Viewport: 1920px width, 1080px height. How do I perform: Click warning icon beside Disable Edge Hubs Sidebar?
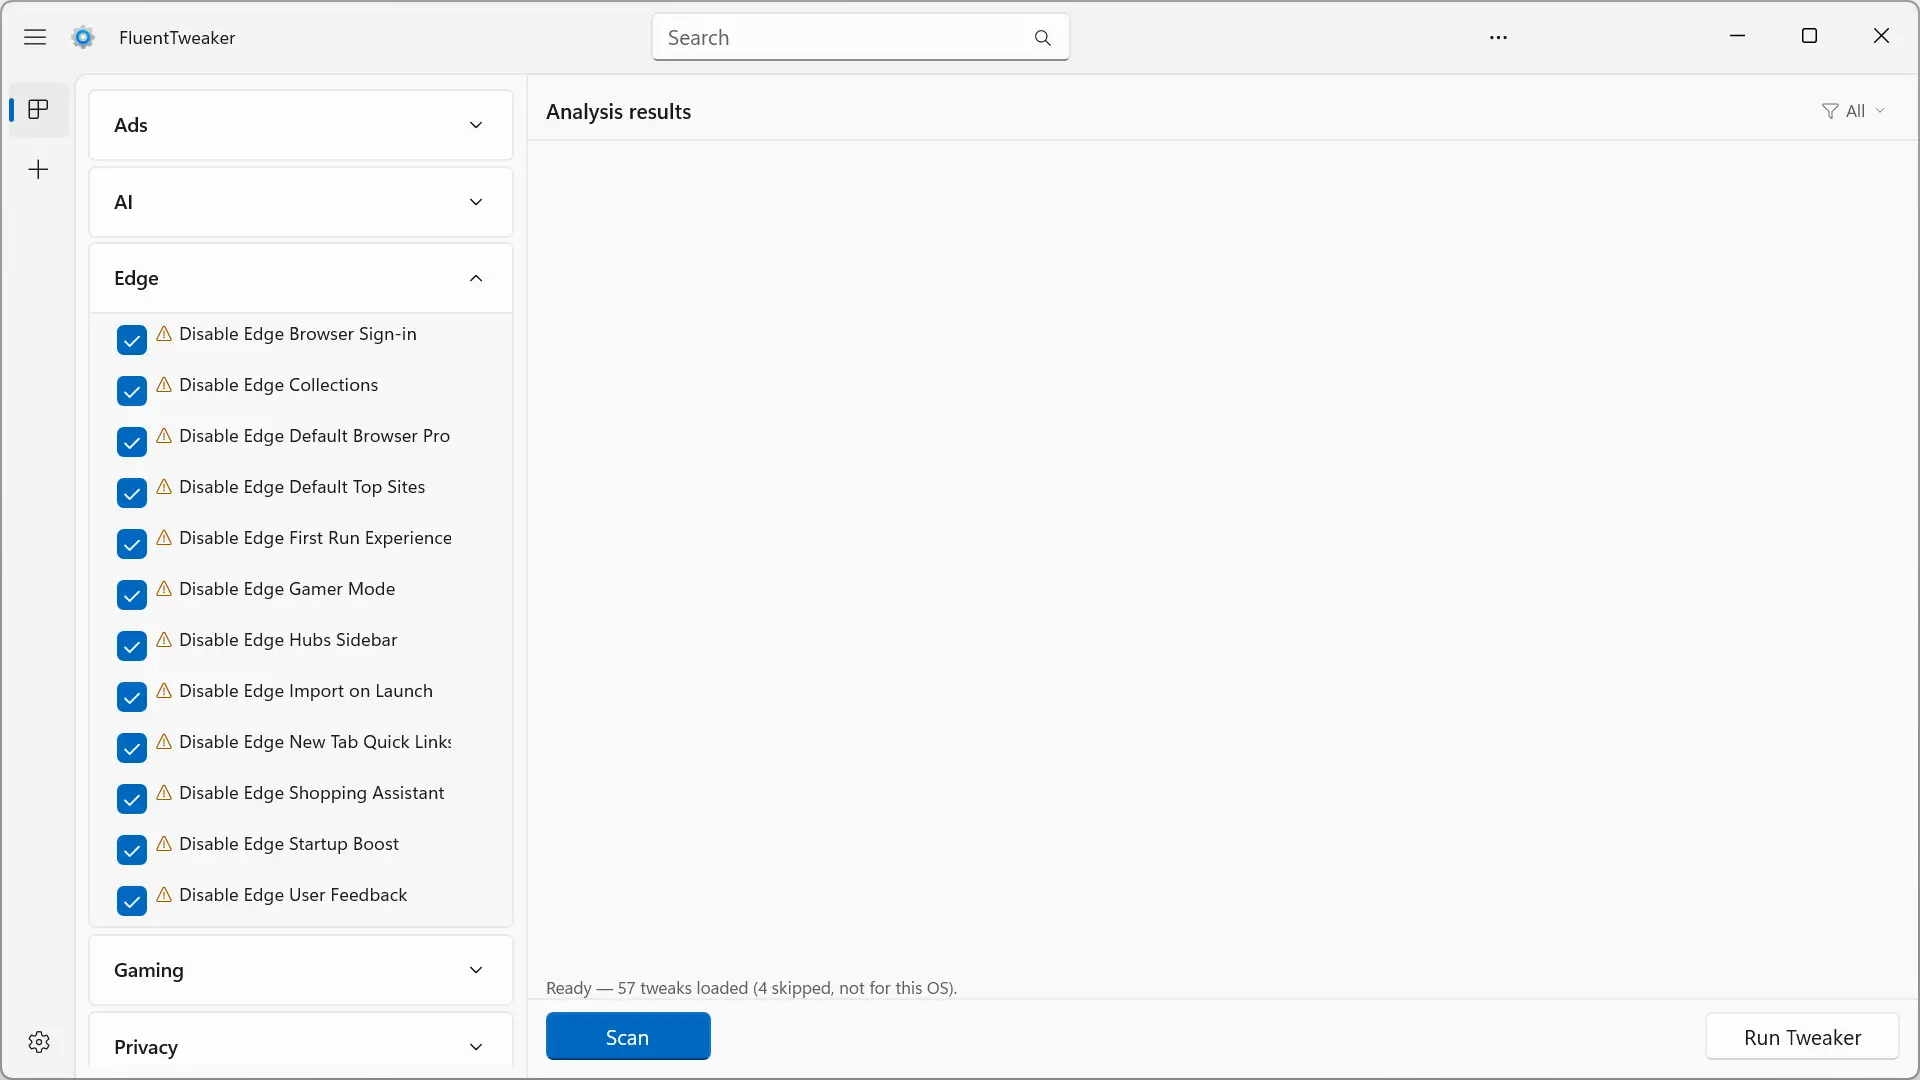(x=164, y=640)
